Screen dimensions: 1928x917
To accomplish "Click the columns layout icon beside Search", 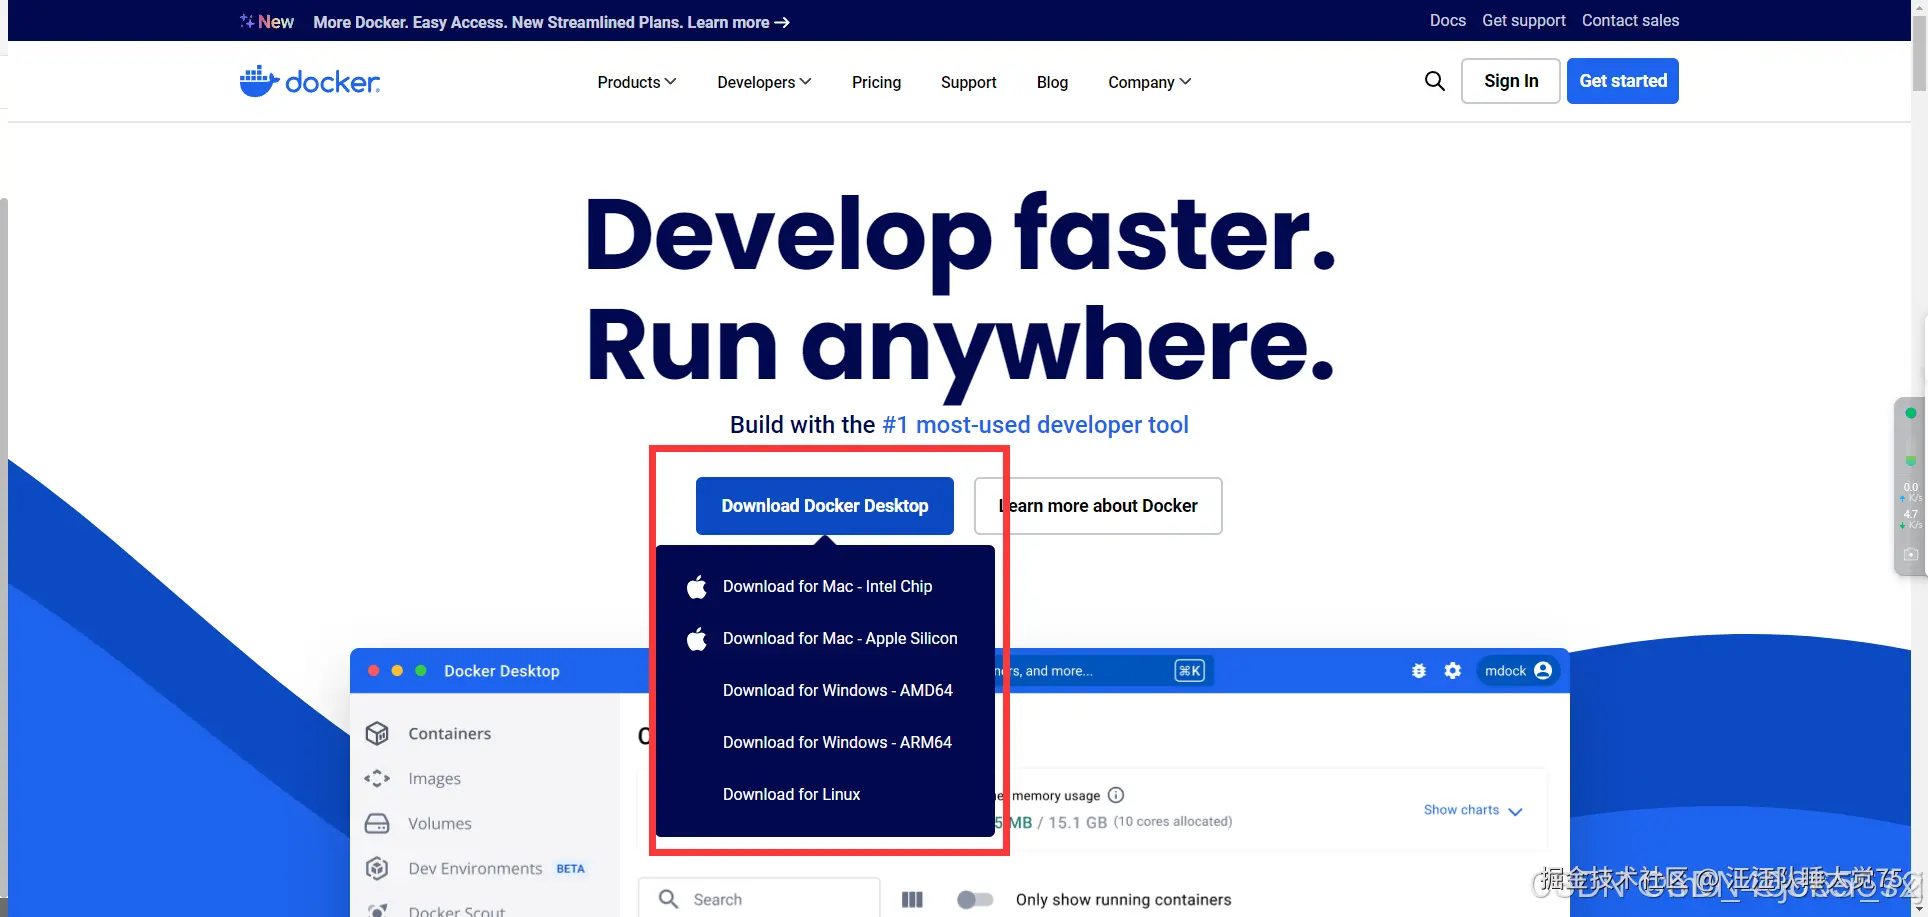I will coord(912,899).
